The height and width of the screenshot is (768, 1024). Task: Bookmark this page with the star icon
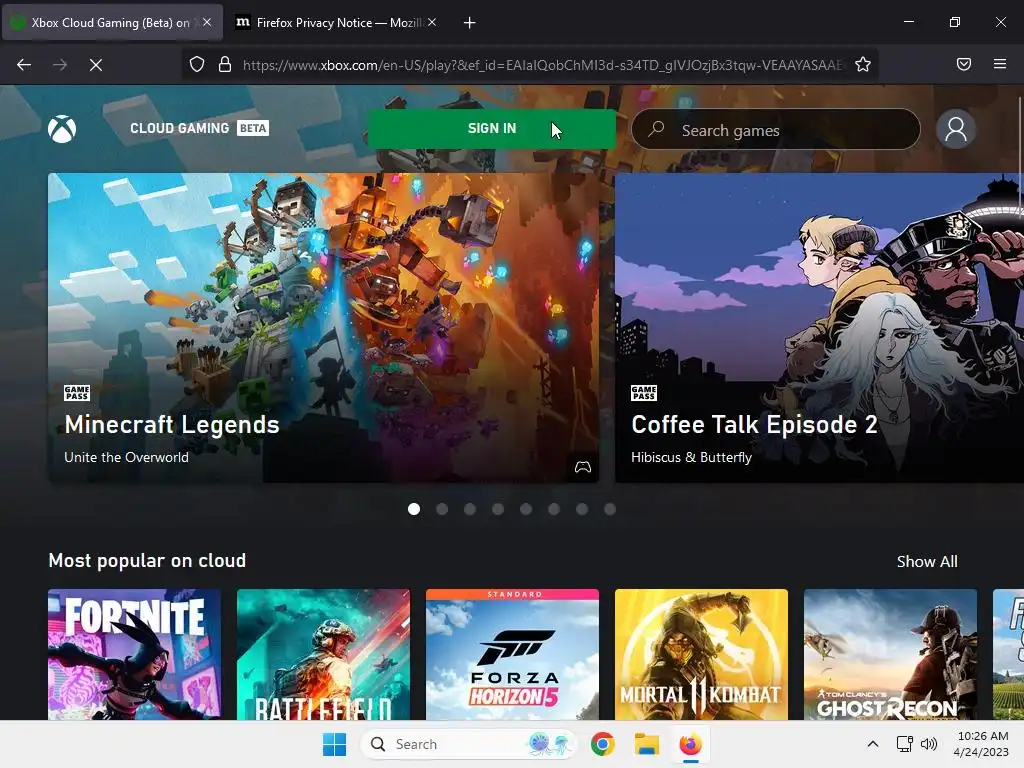(x=863, y=64)
